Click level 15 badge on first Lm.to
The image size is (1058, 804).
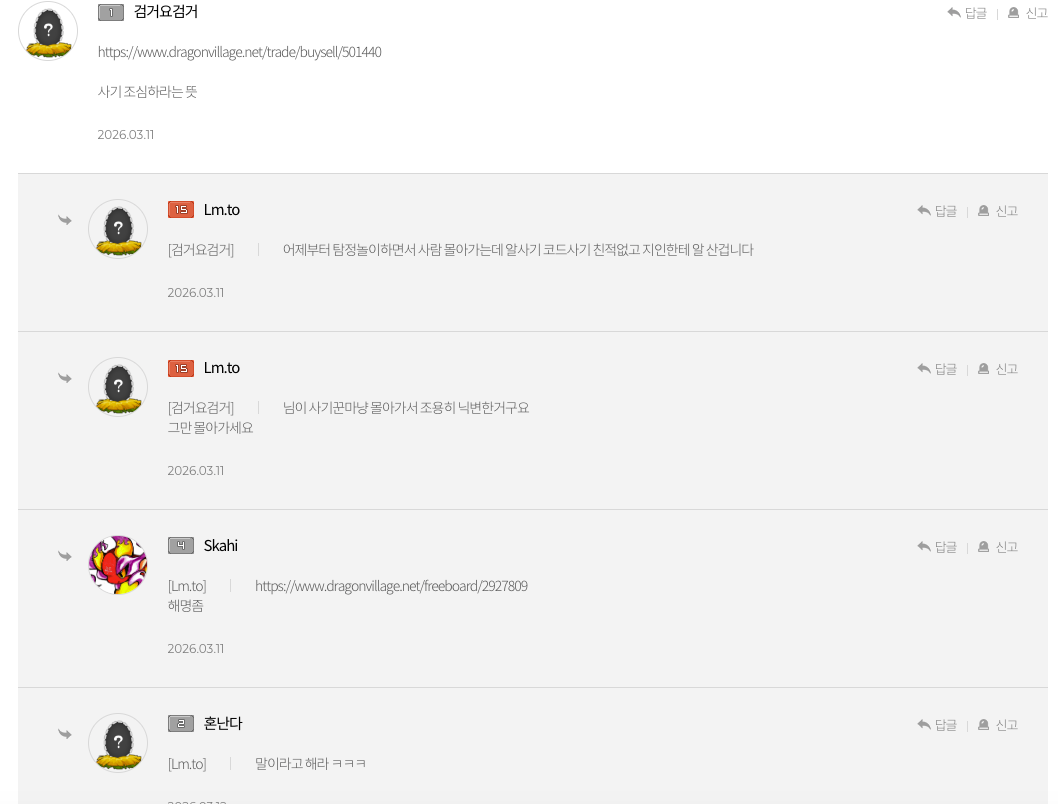coord(181,210)
